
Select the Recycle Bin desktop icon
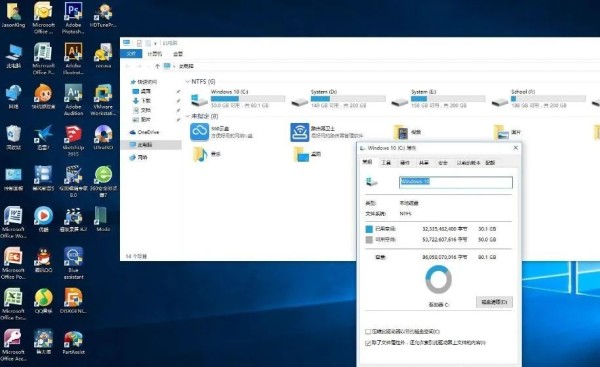click(x=13, y=137)
